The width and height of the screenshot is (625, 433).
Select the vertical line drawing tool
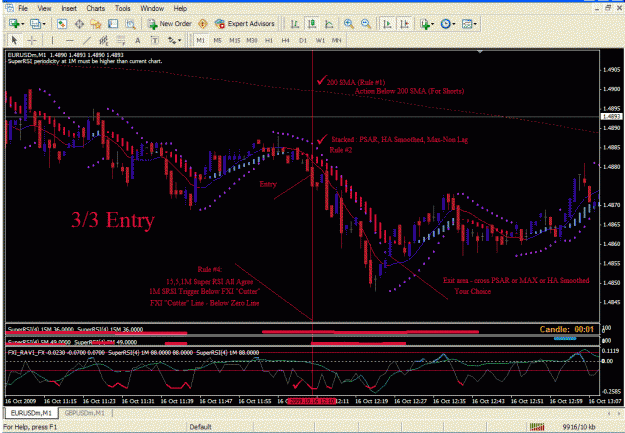(52, 40)
